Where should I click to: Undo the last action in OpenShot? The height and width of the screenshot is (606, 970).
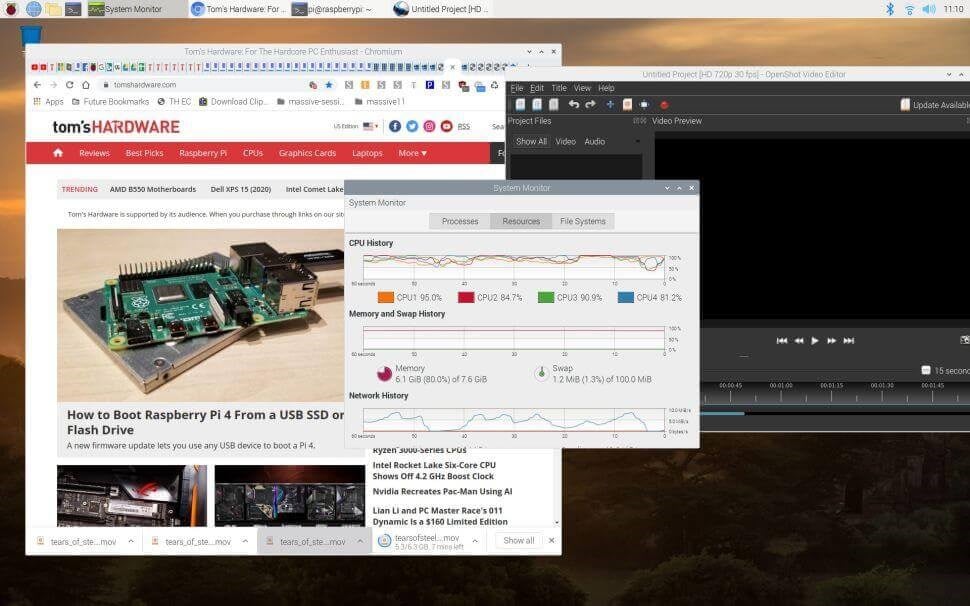click(x=573, y=105)
